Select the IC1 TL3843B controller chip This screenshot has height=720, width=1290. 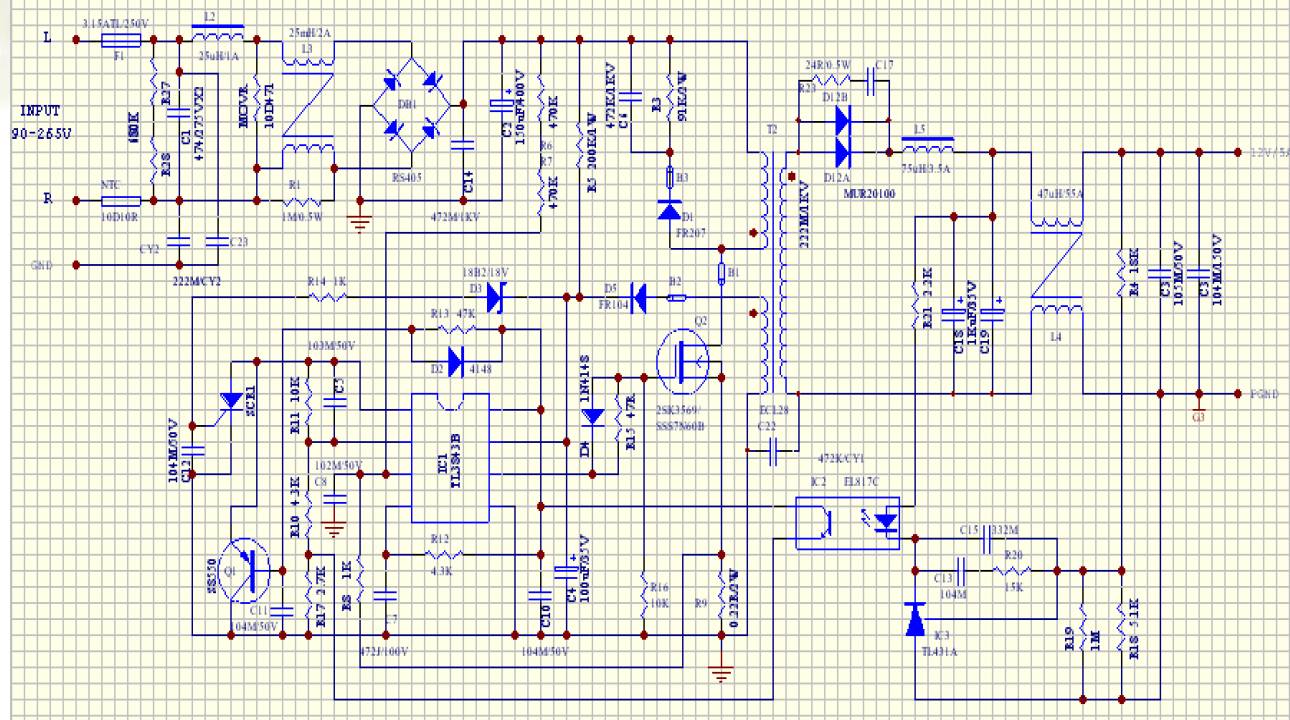[449, 456]
